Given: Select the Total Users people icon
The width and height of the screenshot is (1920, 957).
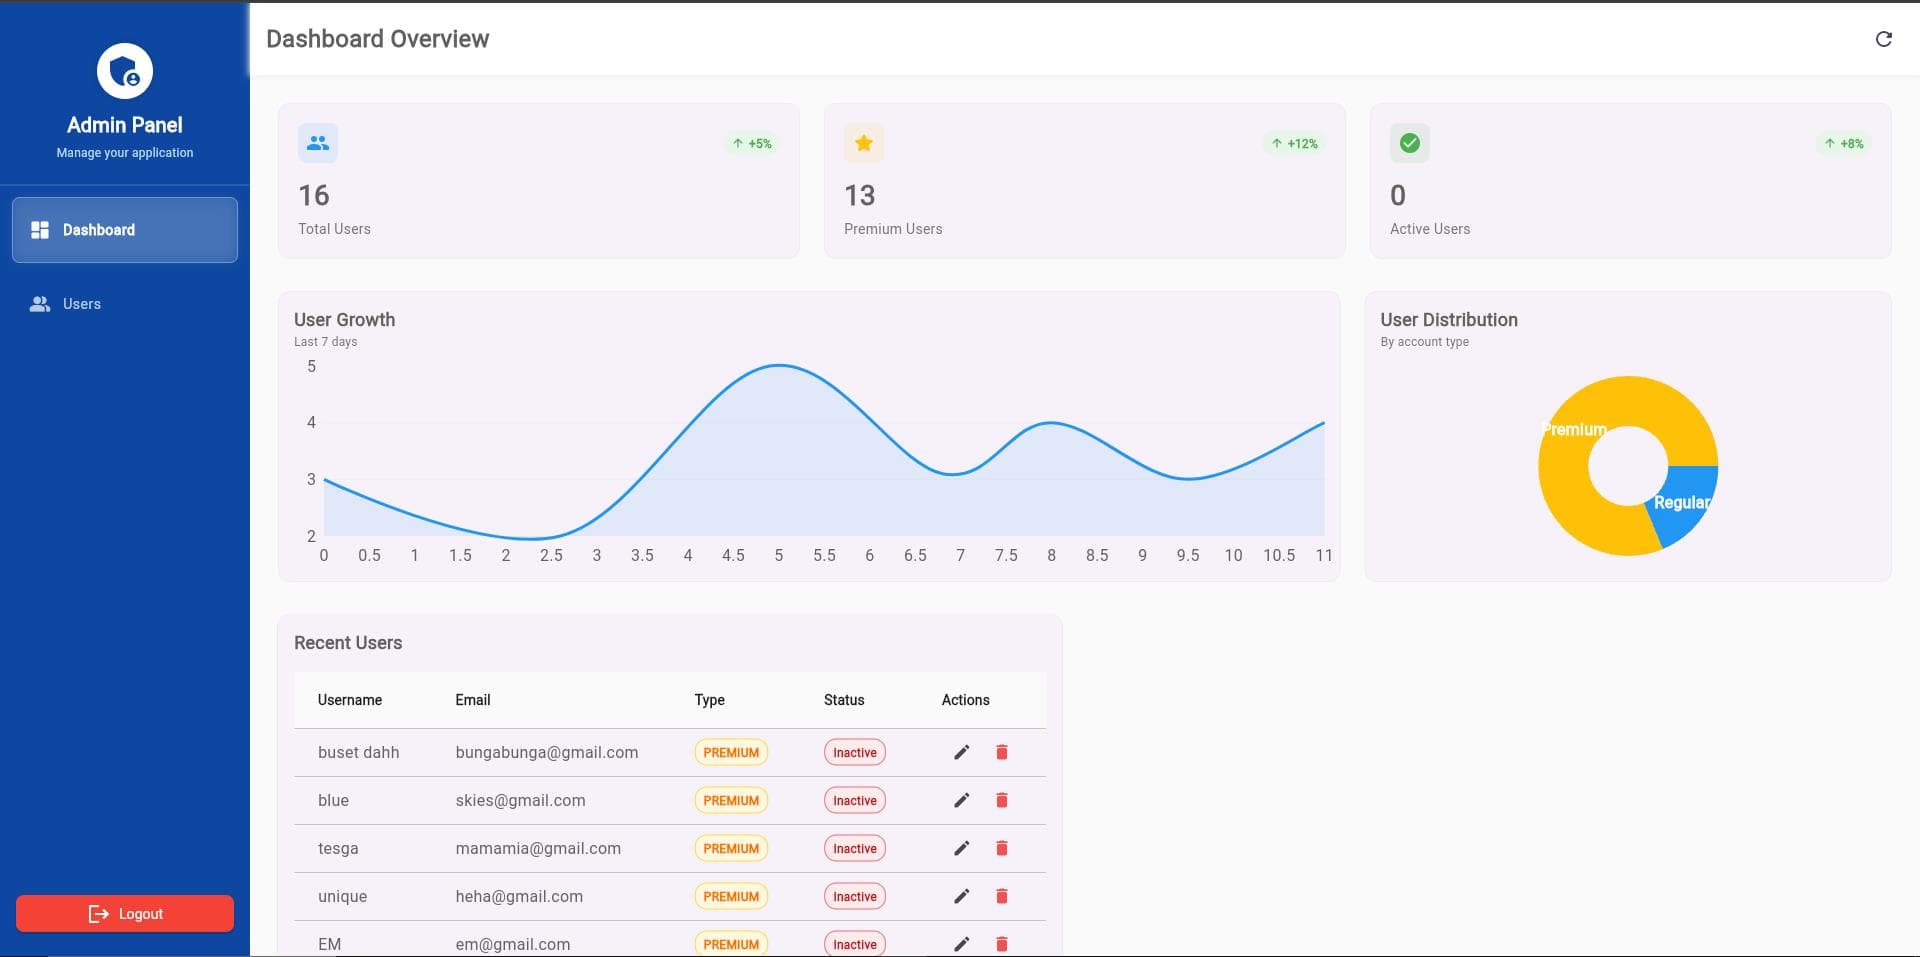Looking at the screenshot, I should pyautogui.click(x=317, y=143).
